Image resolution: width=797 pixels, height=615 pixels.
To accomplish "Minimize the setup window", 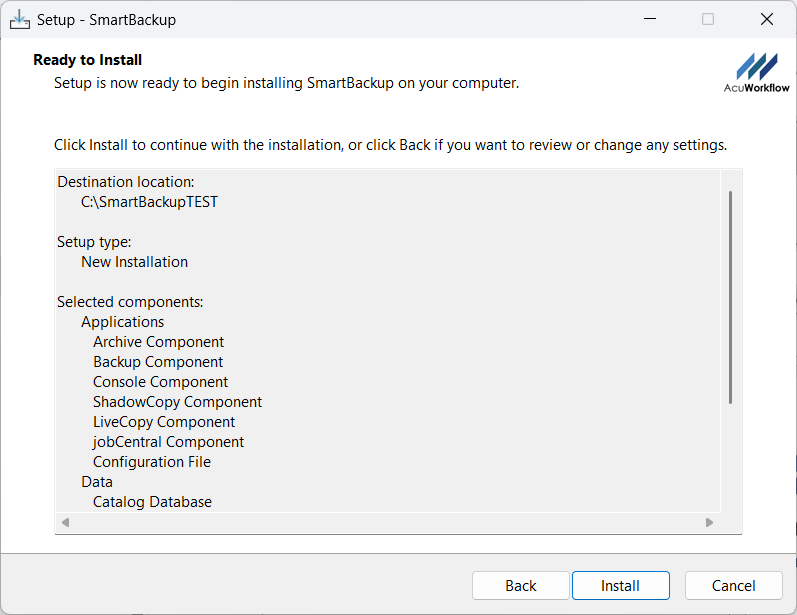I will [649, 19].
